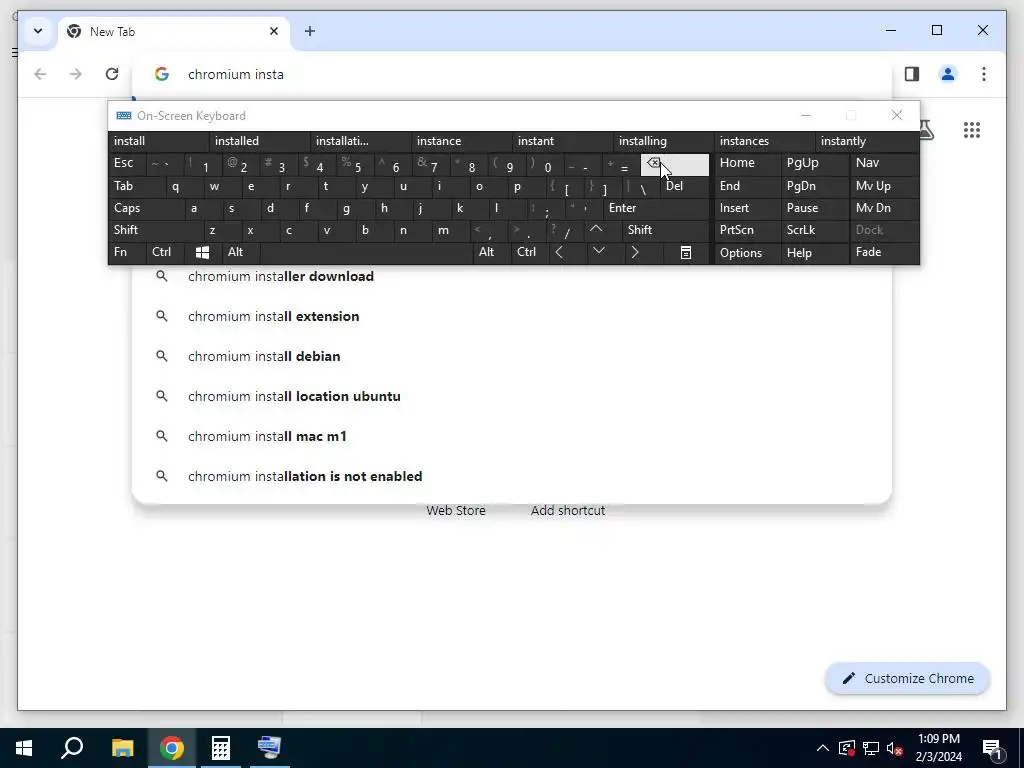Select suggestion 'chromium installer download'
The height and width of the screenshot is (768, 1024).
tap(512, 276)
